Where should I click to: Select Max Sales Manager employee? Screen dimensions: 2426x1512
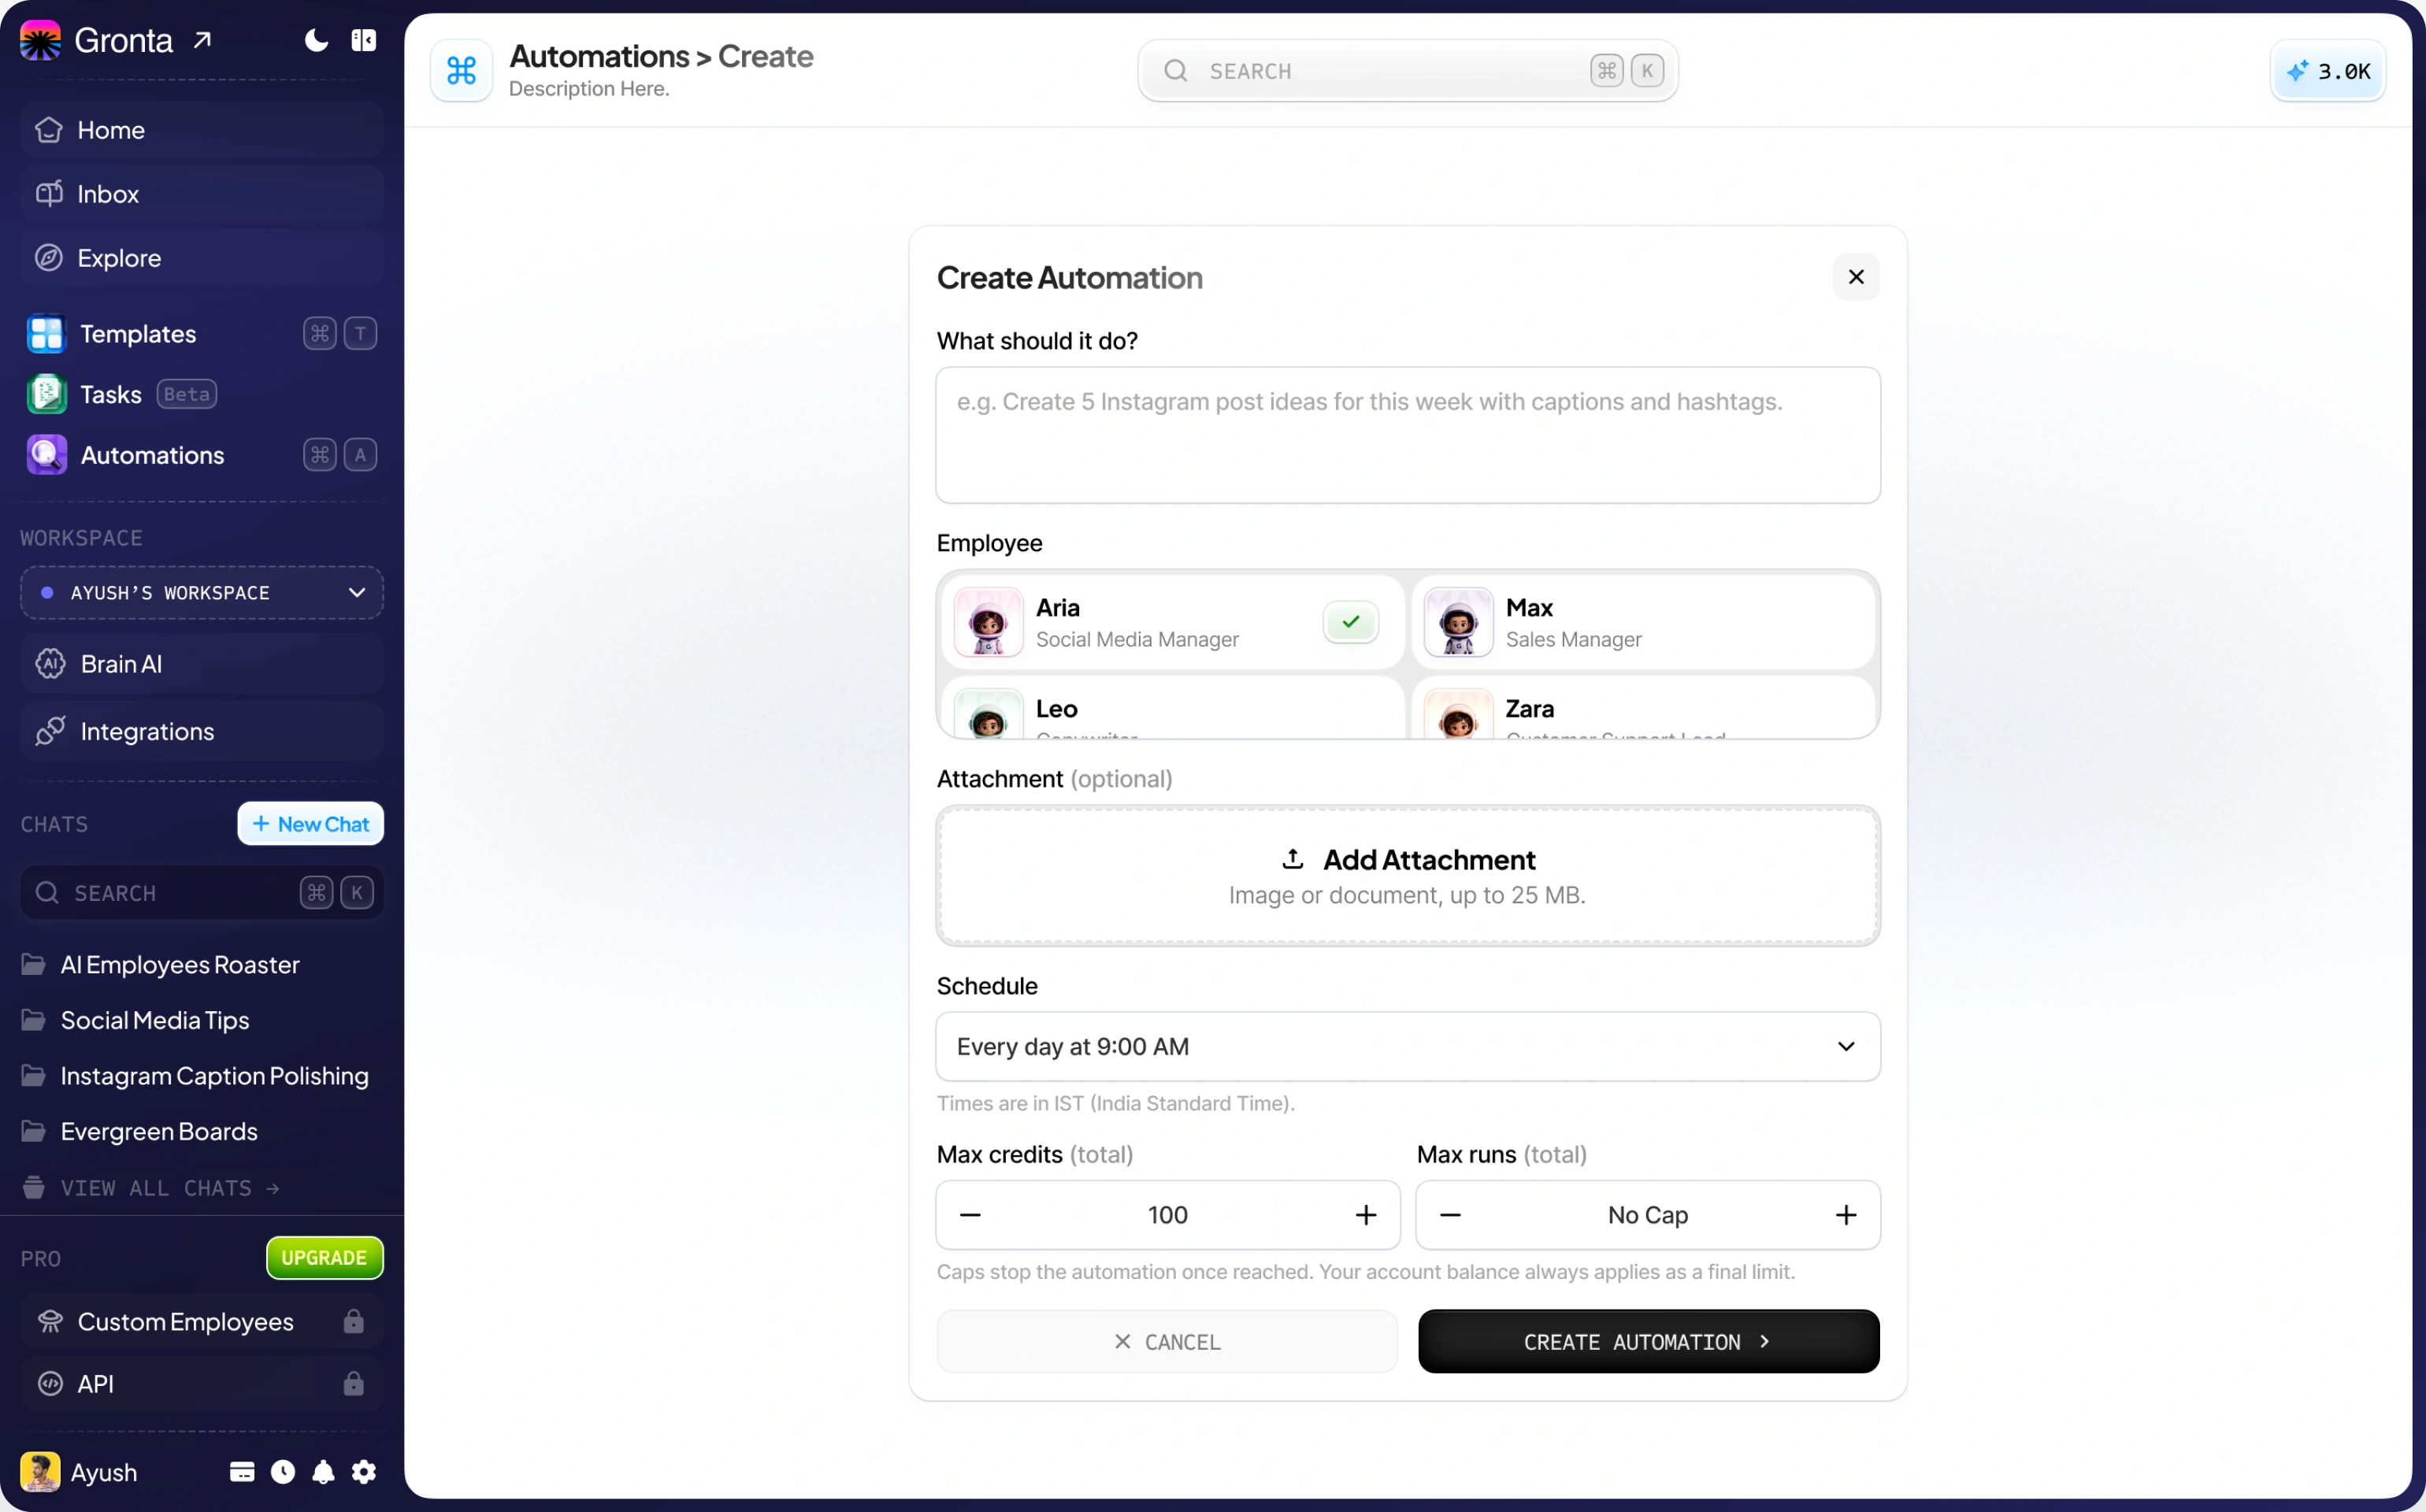click(1644, 622)
